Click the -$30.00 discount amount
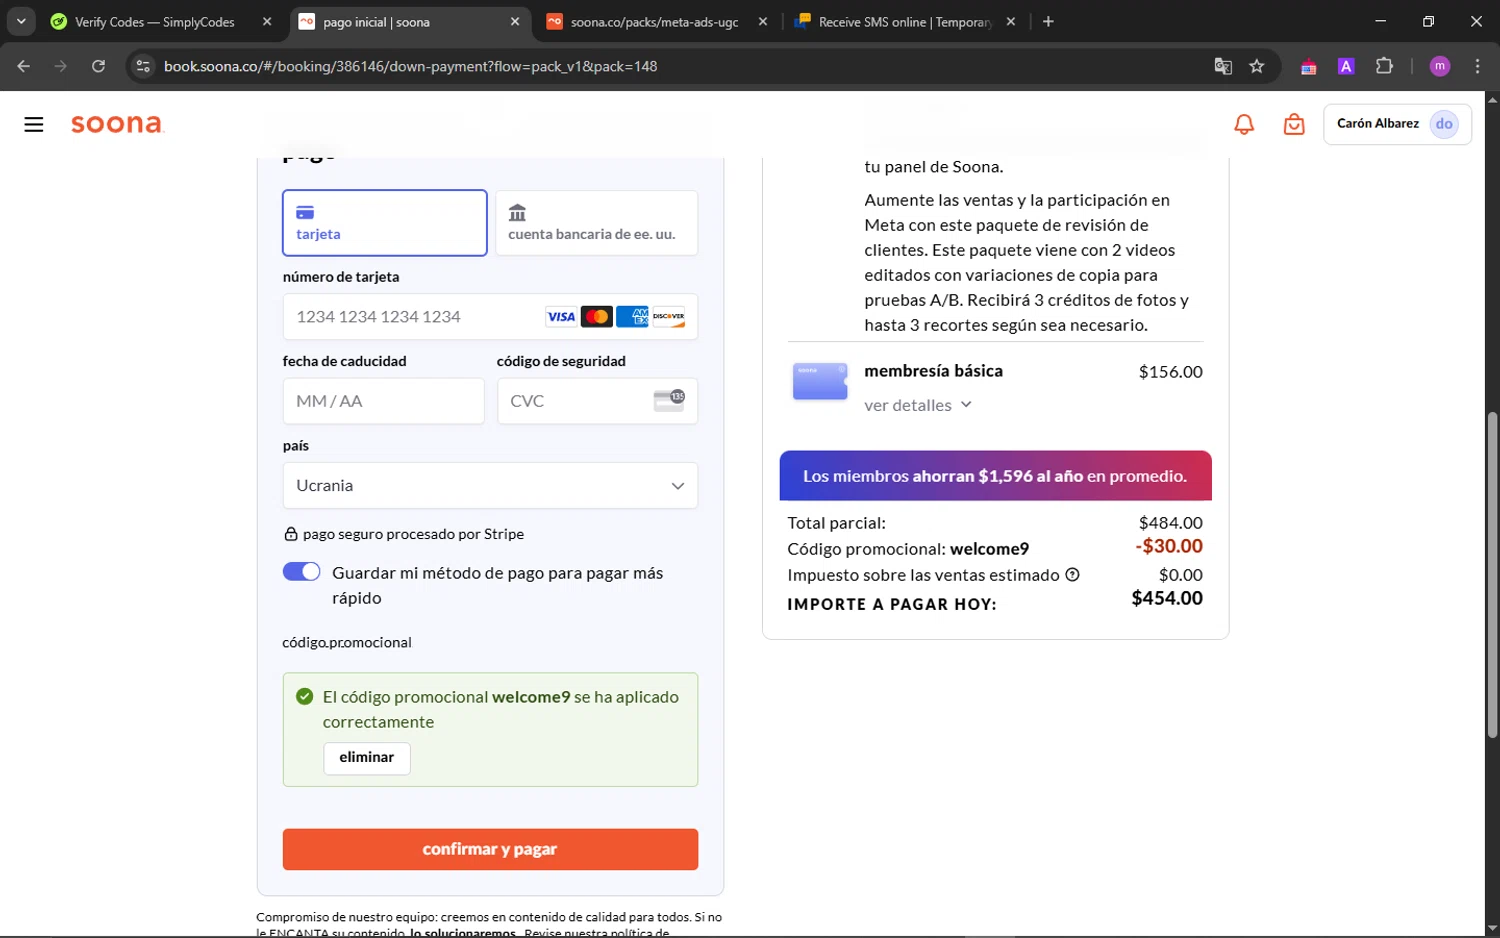 click(1169, 546)
